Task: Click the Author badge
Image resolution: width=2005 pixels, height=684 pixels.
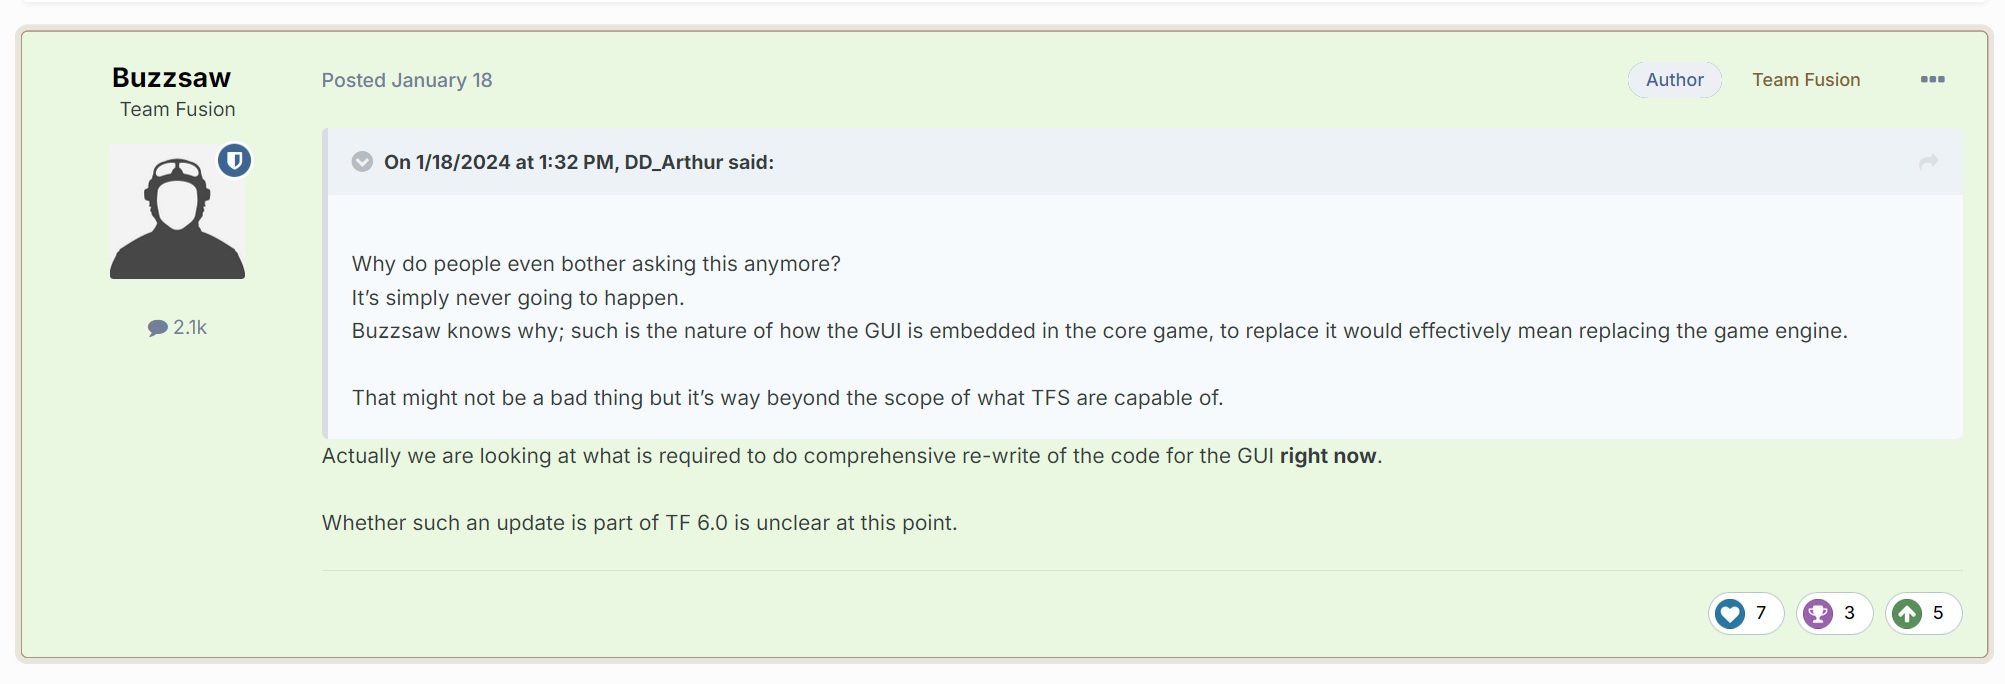Action: click(x=1674, y=80)
